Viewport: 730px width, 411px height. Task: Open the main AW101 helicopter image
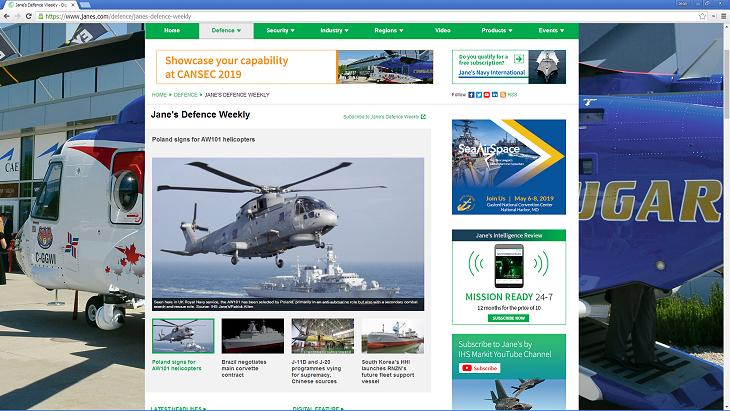(288, 234)
